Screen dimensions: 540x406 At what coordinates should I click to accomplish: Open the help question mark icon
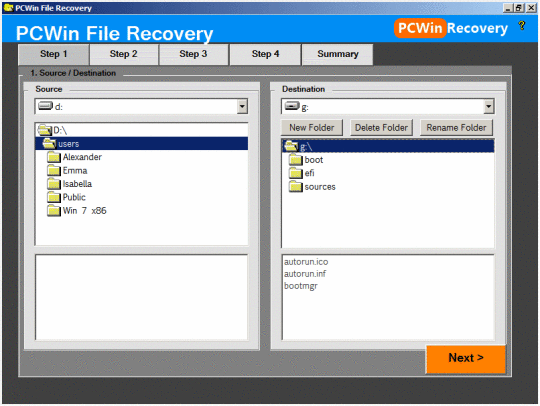[522, 26]
